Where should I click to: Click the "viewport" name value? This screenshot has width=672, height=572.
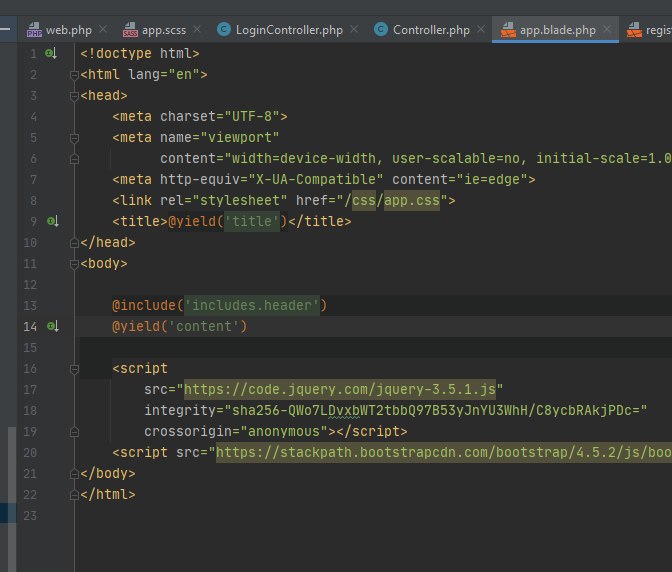tap(240, 138)
